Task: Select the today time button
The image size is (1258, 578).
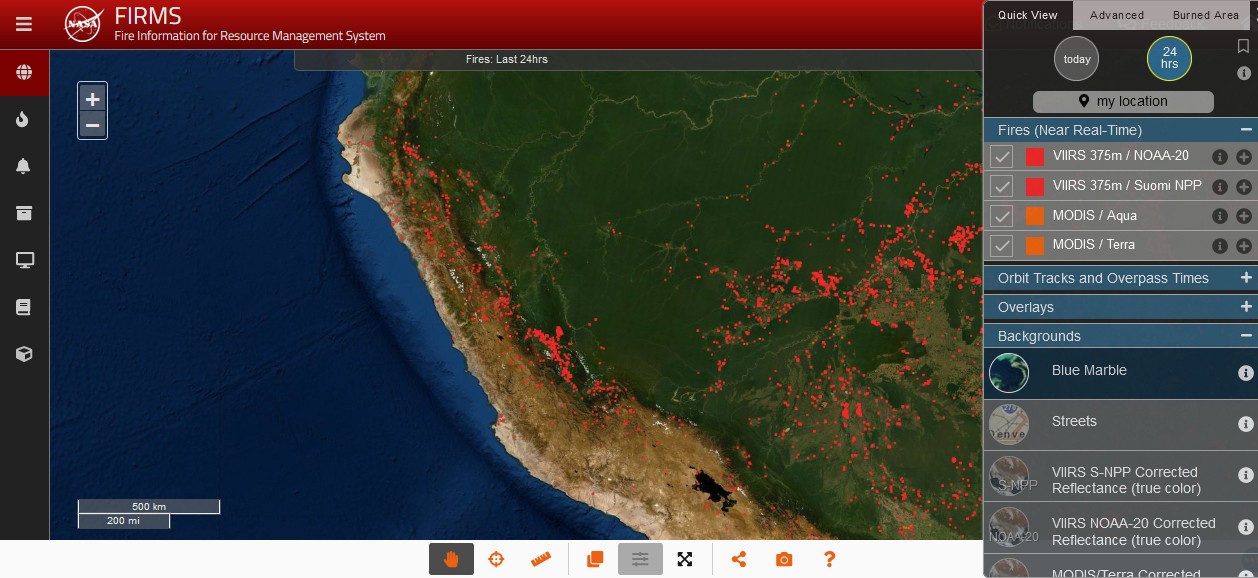Action: coord(1076,59)
